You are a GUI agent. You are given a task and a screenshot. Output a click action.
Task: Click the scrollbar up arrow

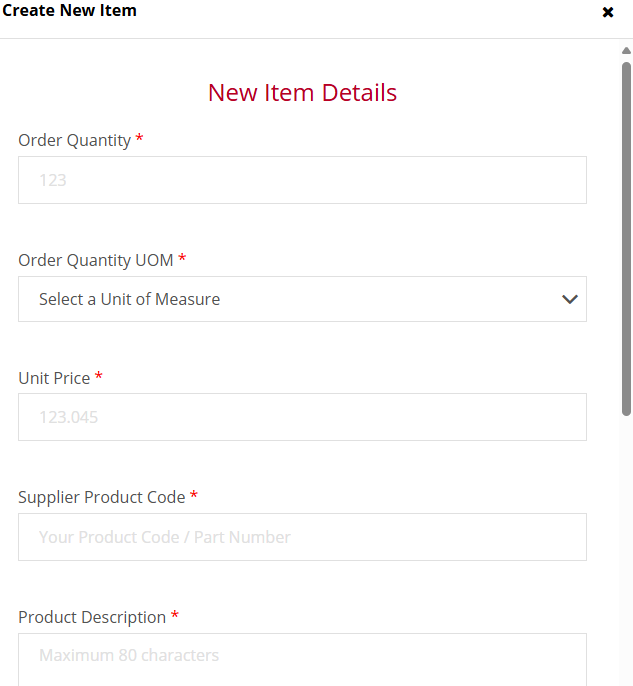click(626, 51)
